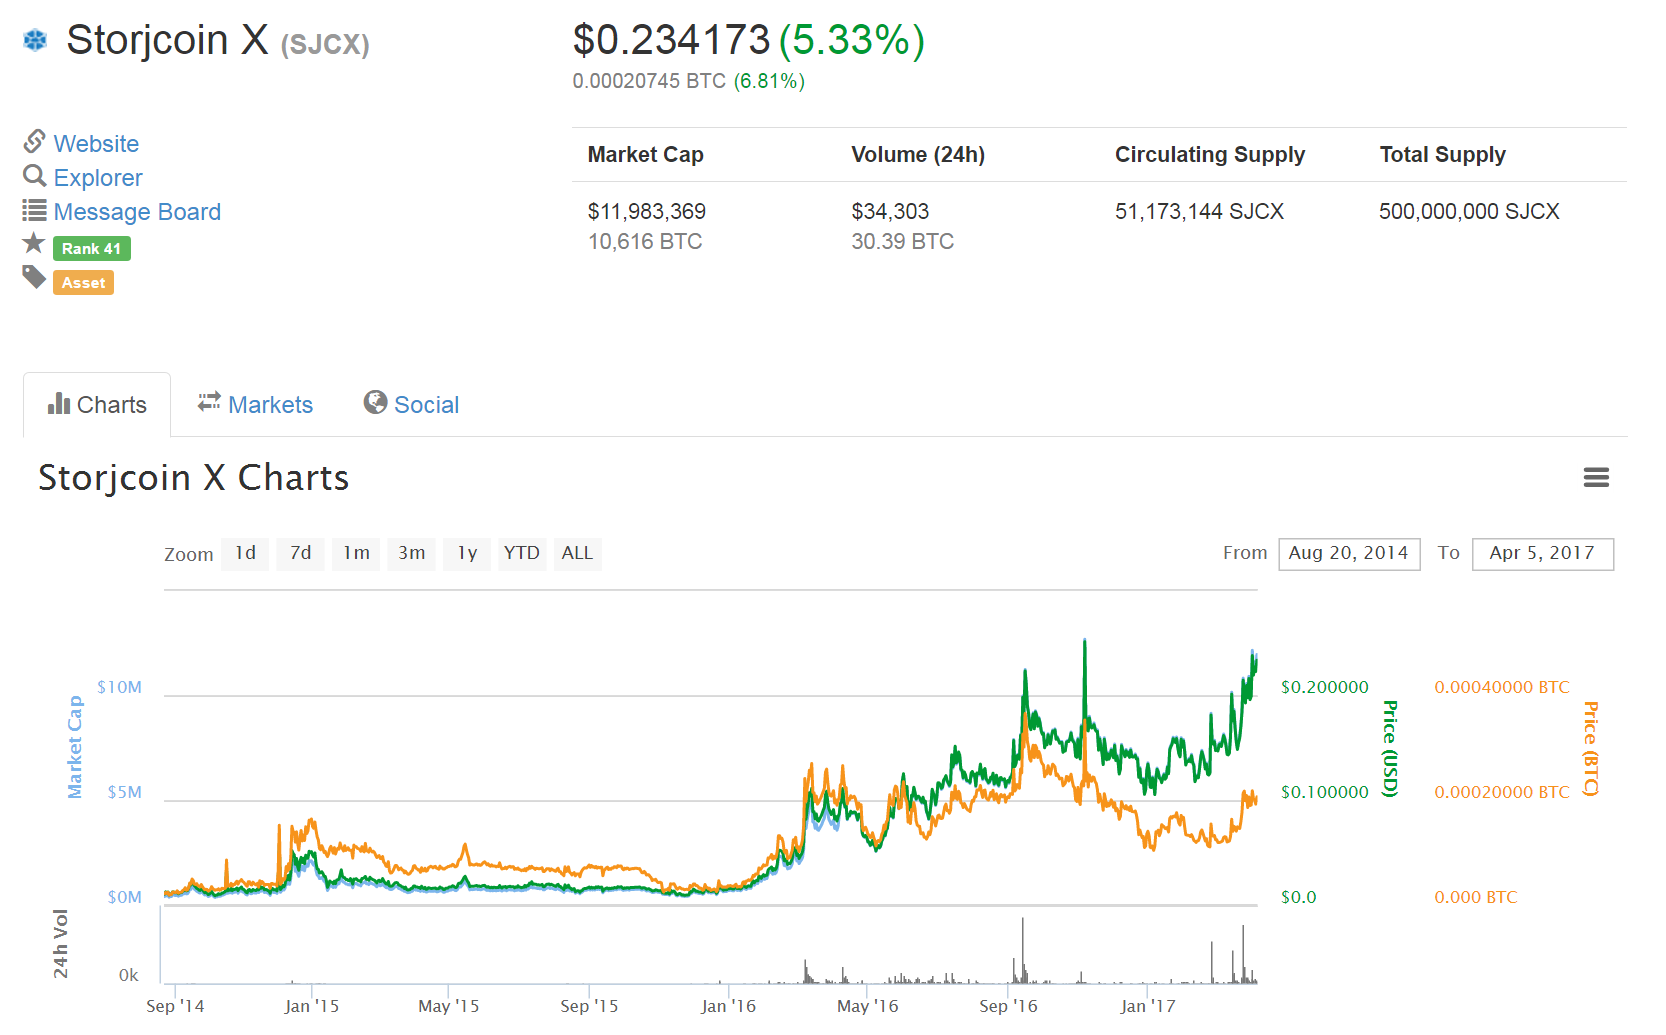1666x1035 pixels.
Task: Set chart zoom to YTD
Action: coord(522,553)
